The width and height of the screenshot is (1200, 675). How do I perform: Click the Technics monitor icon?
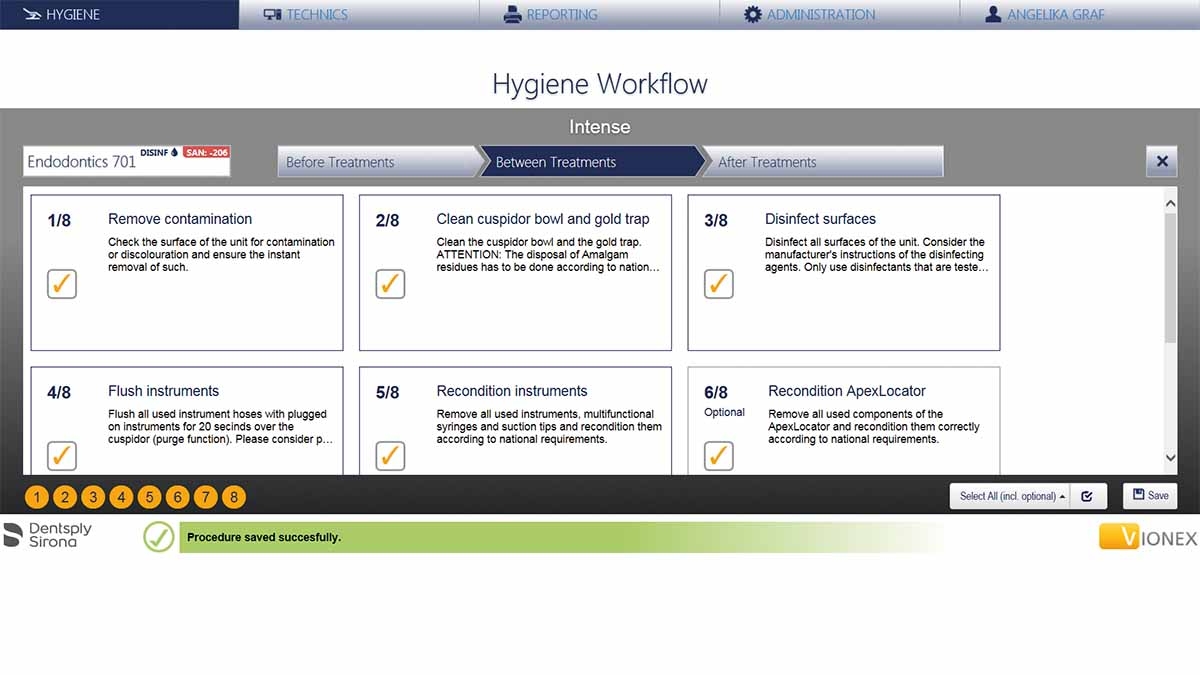point(272,15)
